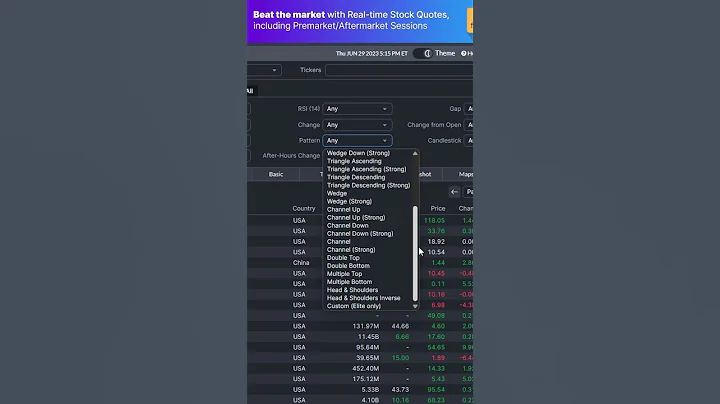Click the Candlestick filter label

444,140
